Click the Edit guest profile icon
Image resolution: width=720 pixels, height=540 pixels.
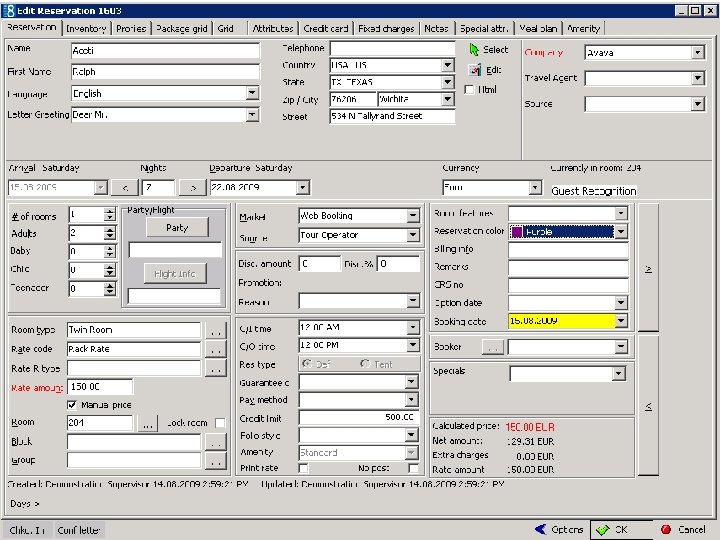coord(474,70)
